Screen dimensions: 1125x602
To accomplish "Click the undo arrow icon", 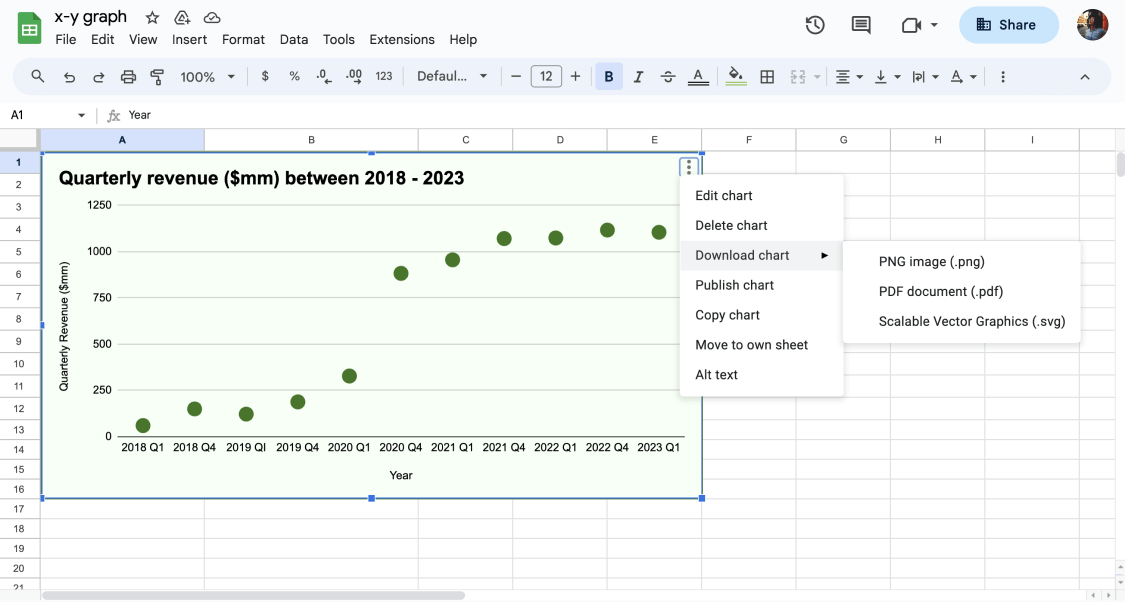I will click(x=69, y=77).
